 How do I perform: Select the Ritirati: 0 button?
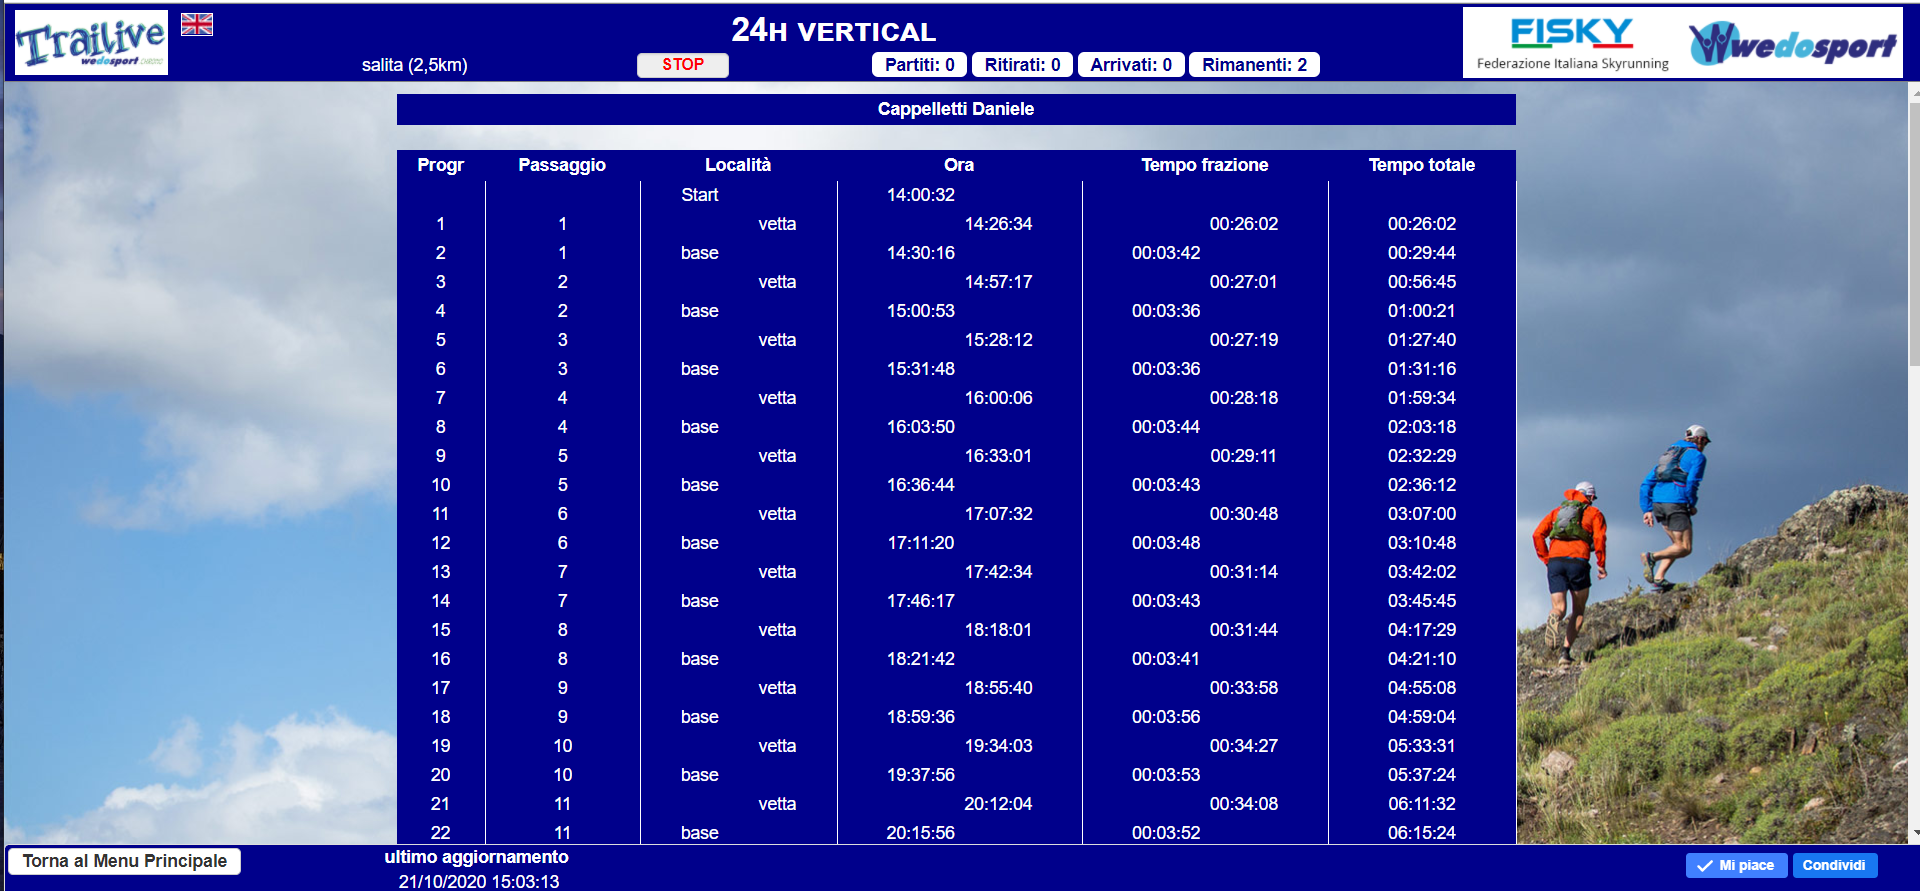[x=1022, y=65]
